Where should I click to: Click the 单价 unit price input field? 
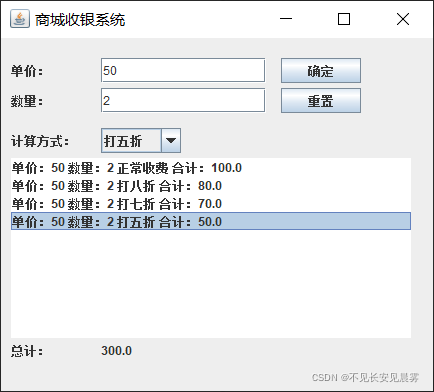tap(183, 70)
